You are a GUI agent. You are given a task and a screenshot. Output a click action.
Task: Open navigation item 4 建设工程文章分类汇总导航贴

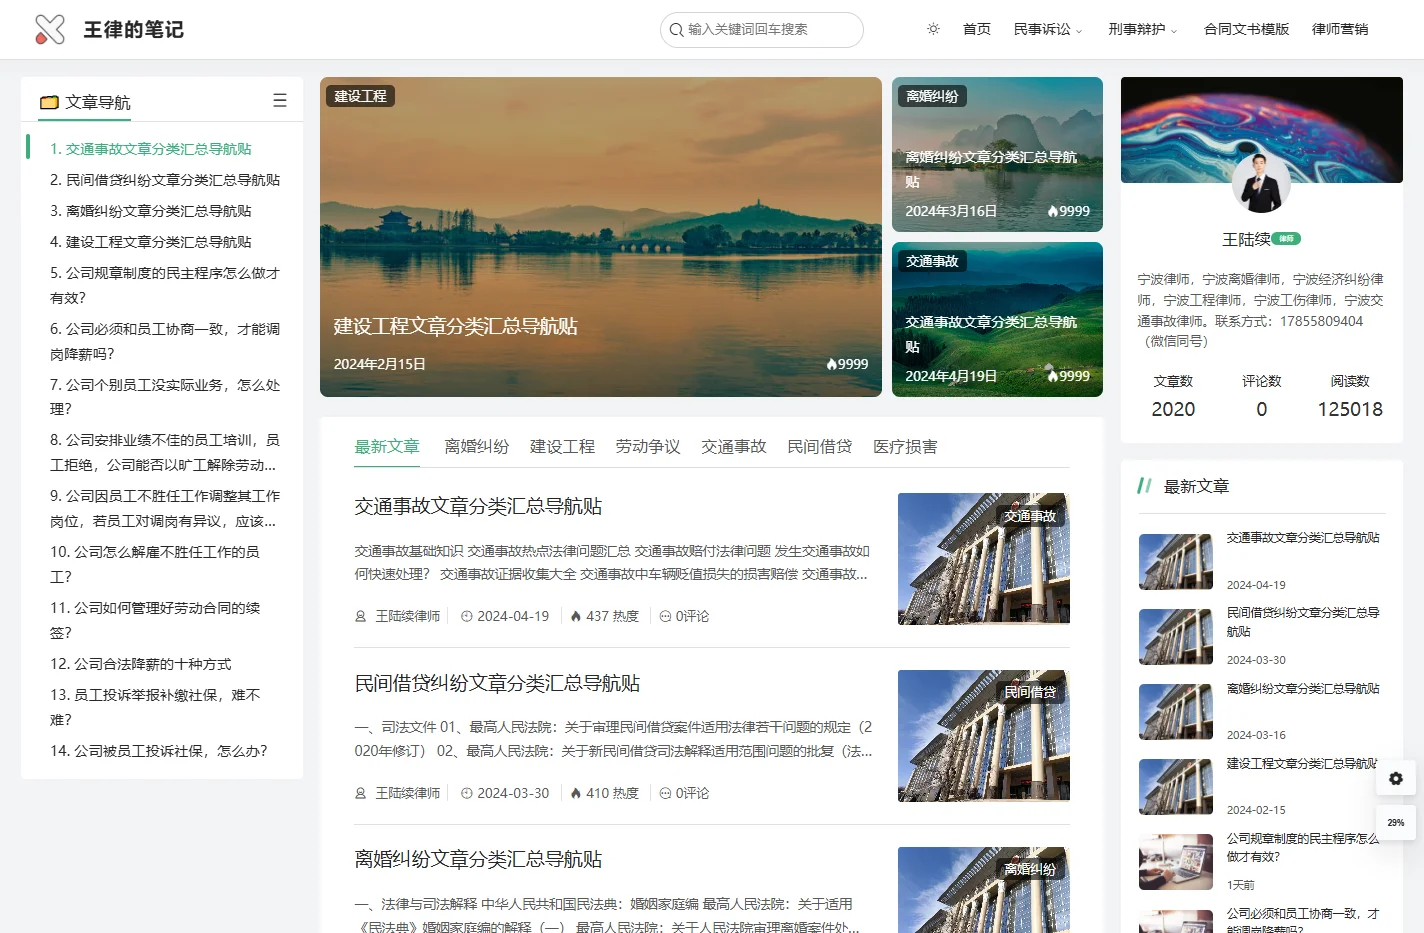[x=151, y=242]
